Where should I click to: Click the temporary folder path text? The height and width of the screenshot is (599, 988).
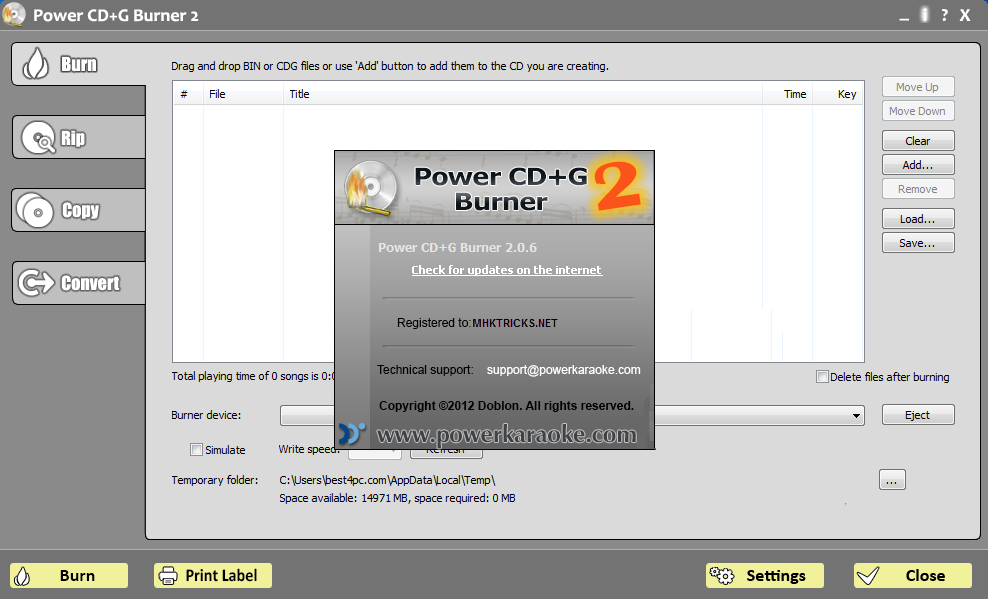click(387, 480)
